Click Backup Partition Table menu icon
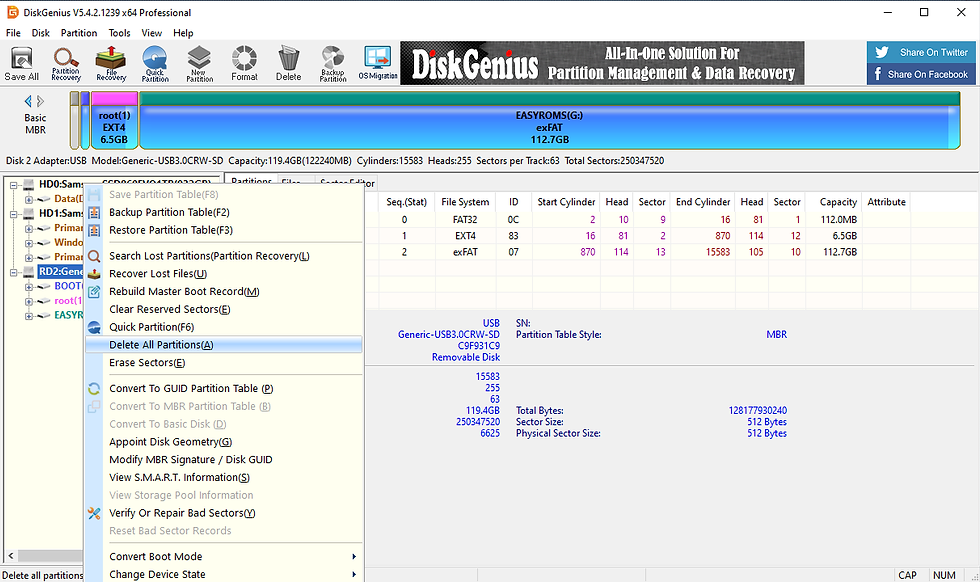Image resolution: width=980 pixels, height=582 pixels. coord(94,213)
